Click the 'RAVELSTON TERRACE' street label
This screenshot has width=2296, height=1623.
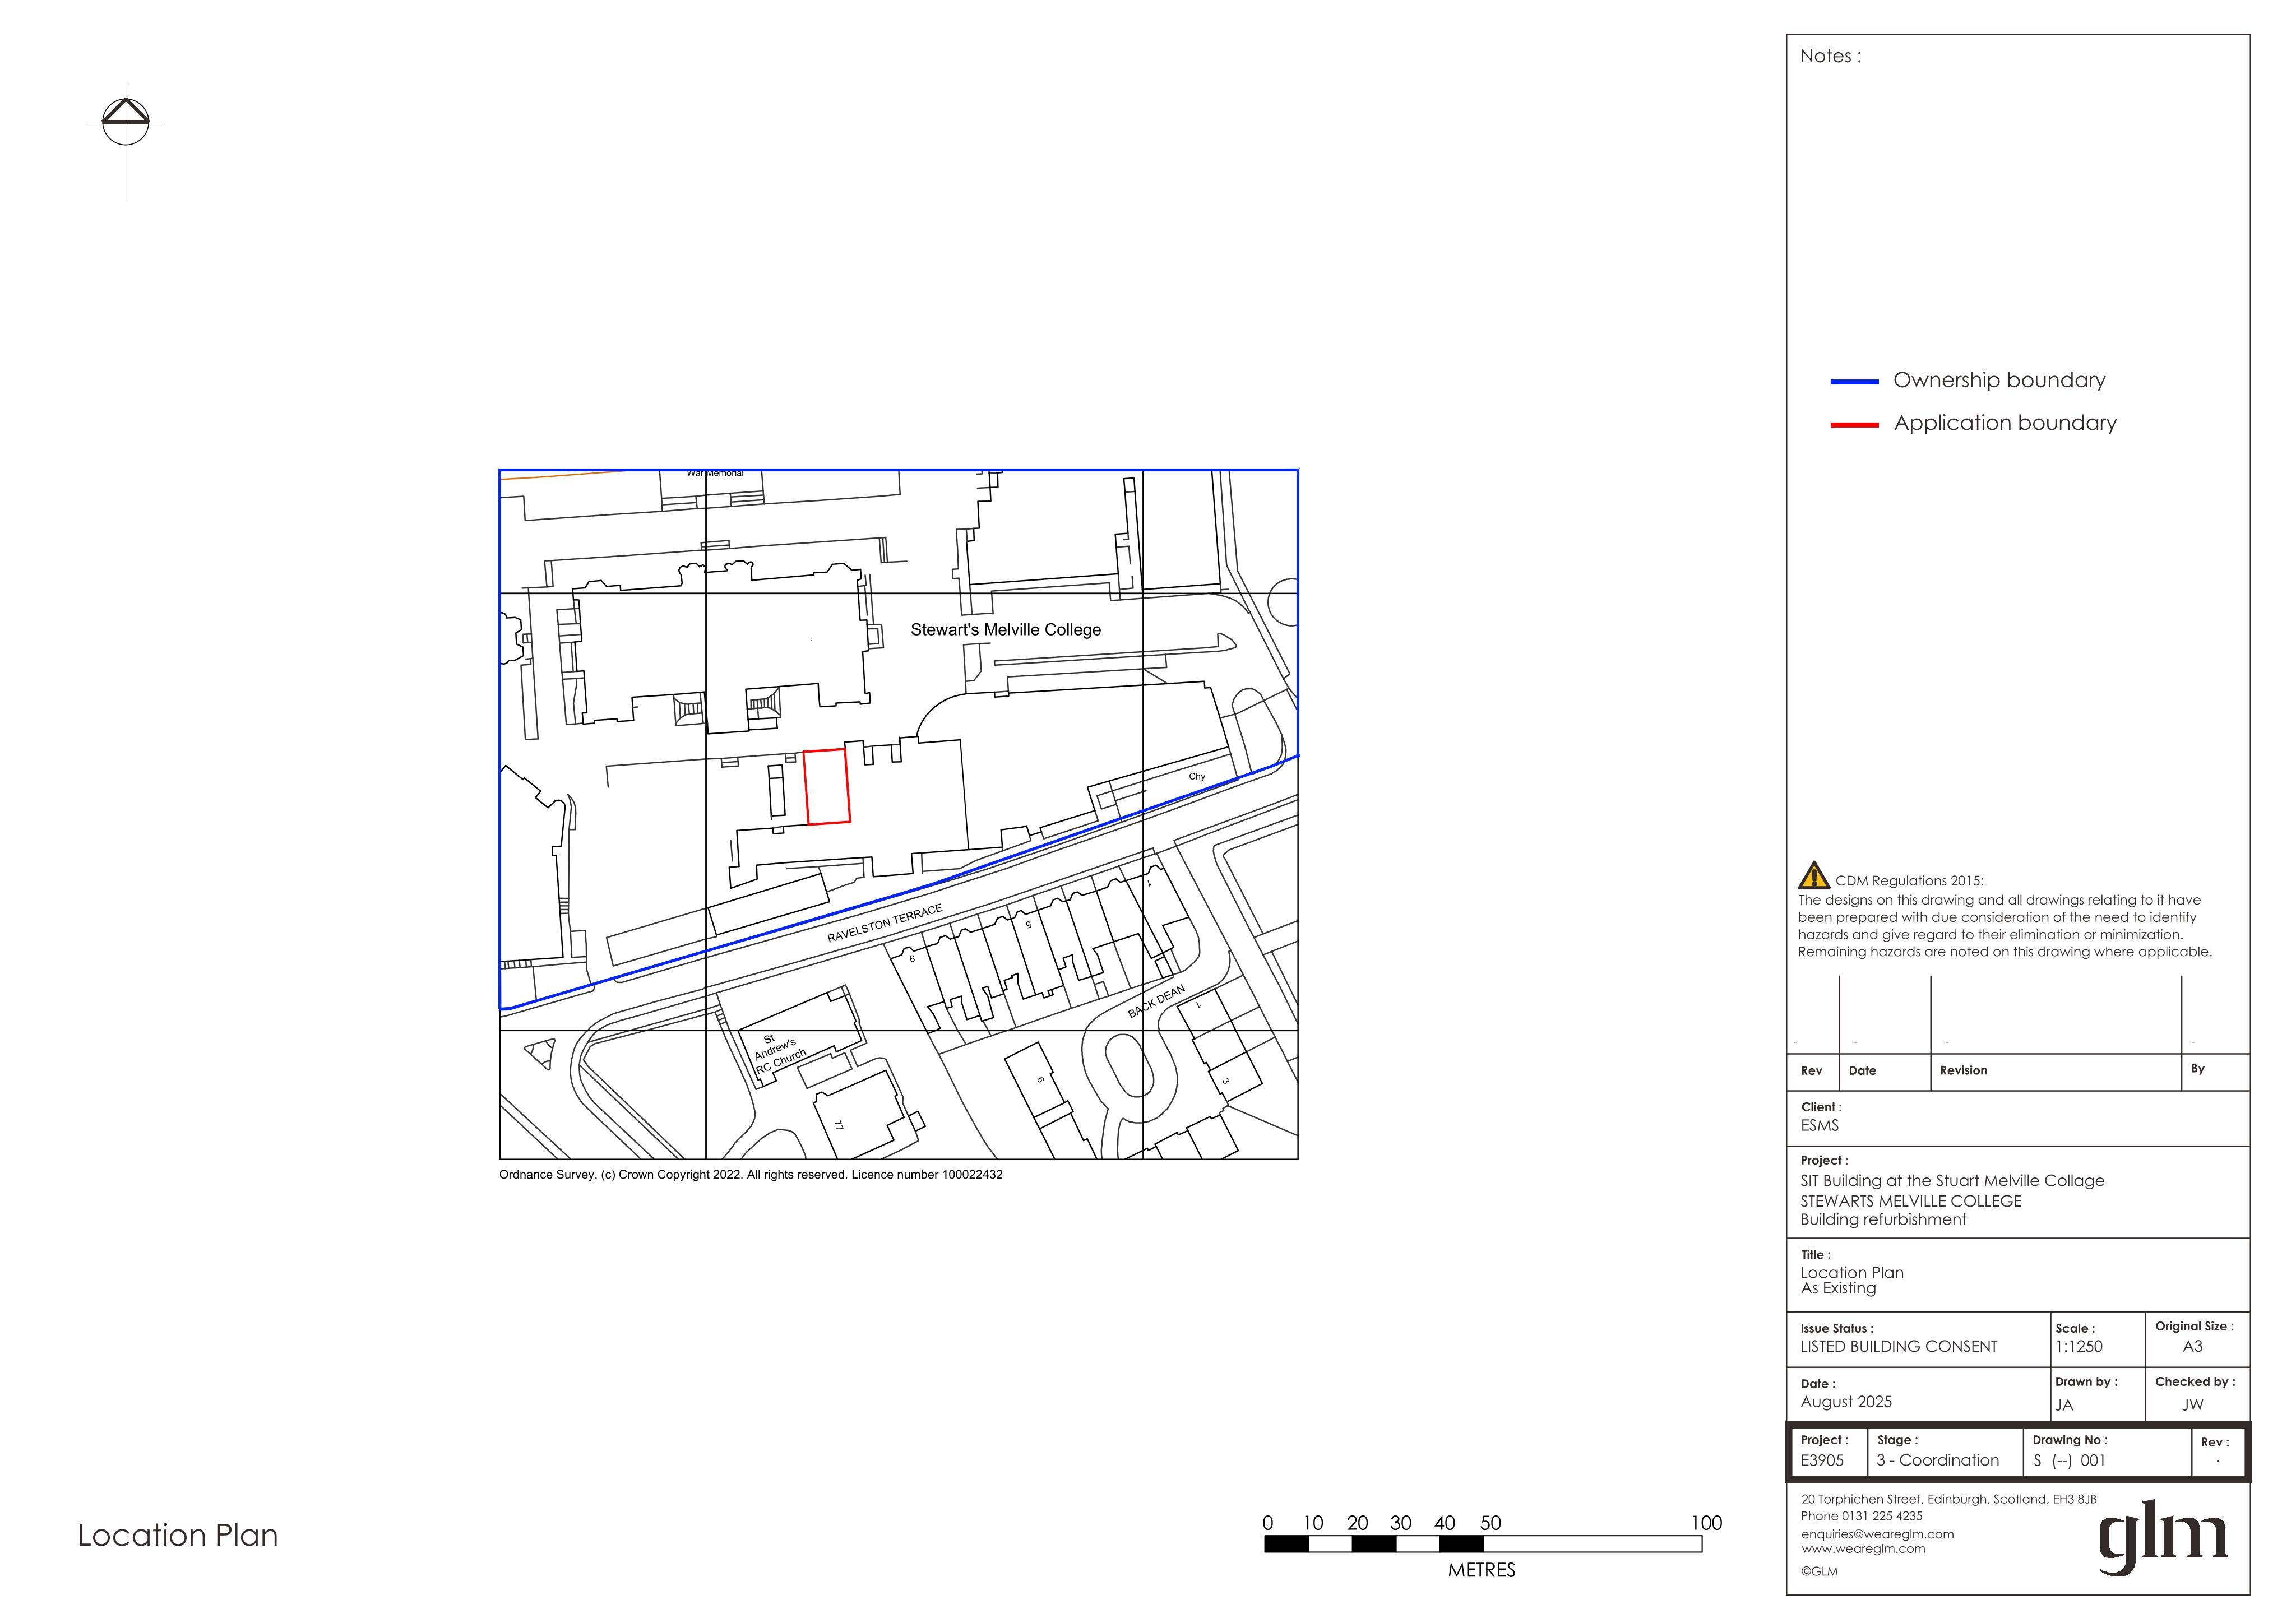pos(885,924)
